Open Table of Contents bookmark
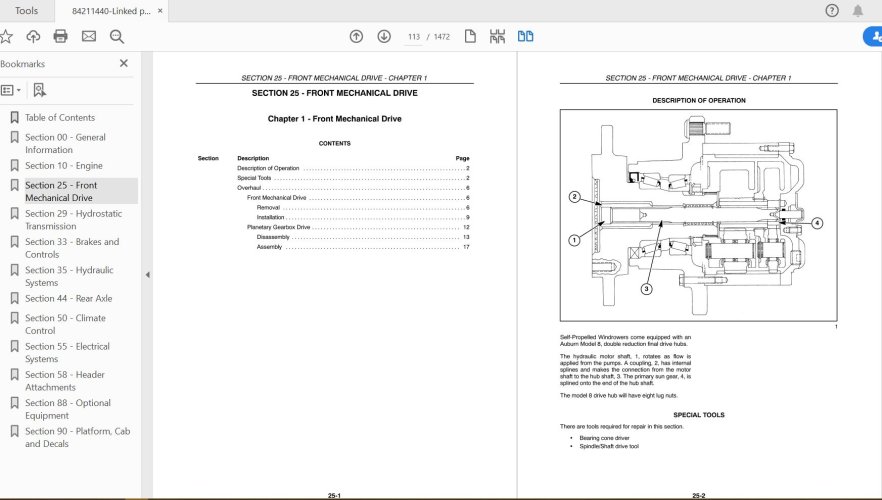 click(x=60, y=118)
